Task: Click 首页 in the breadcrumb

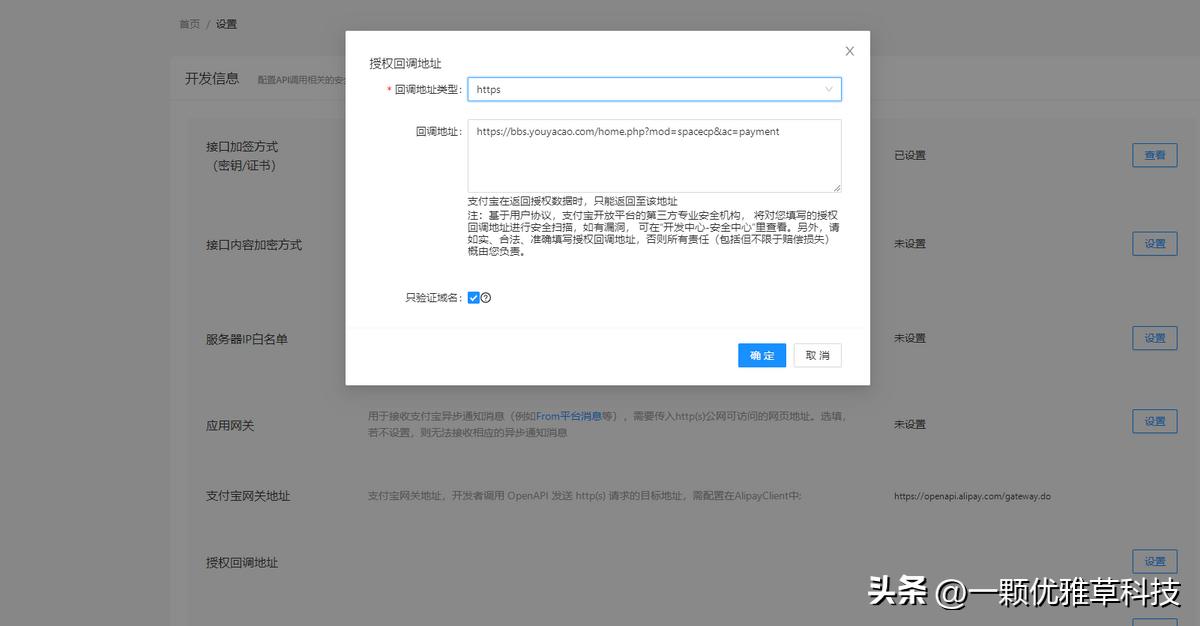Action: (189, 23)
